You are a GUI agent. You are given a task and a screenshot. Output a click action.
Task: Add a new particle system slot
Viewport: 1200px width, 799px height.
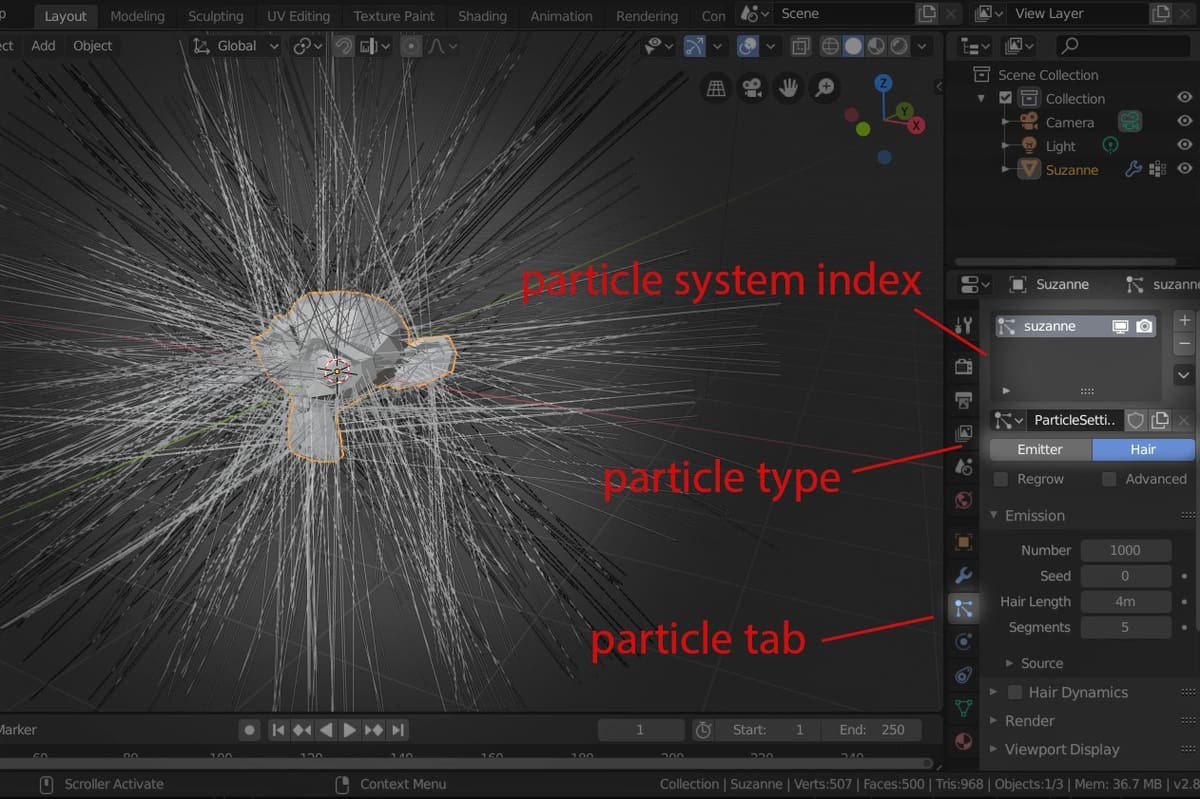(x=1184, y=320)
